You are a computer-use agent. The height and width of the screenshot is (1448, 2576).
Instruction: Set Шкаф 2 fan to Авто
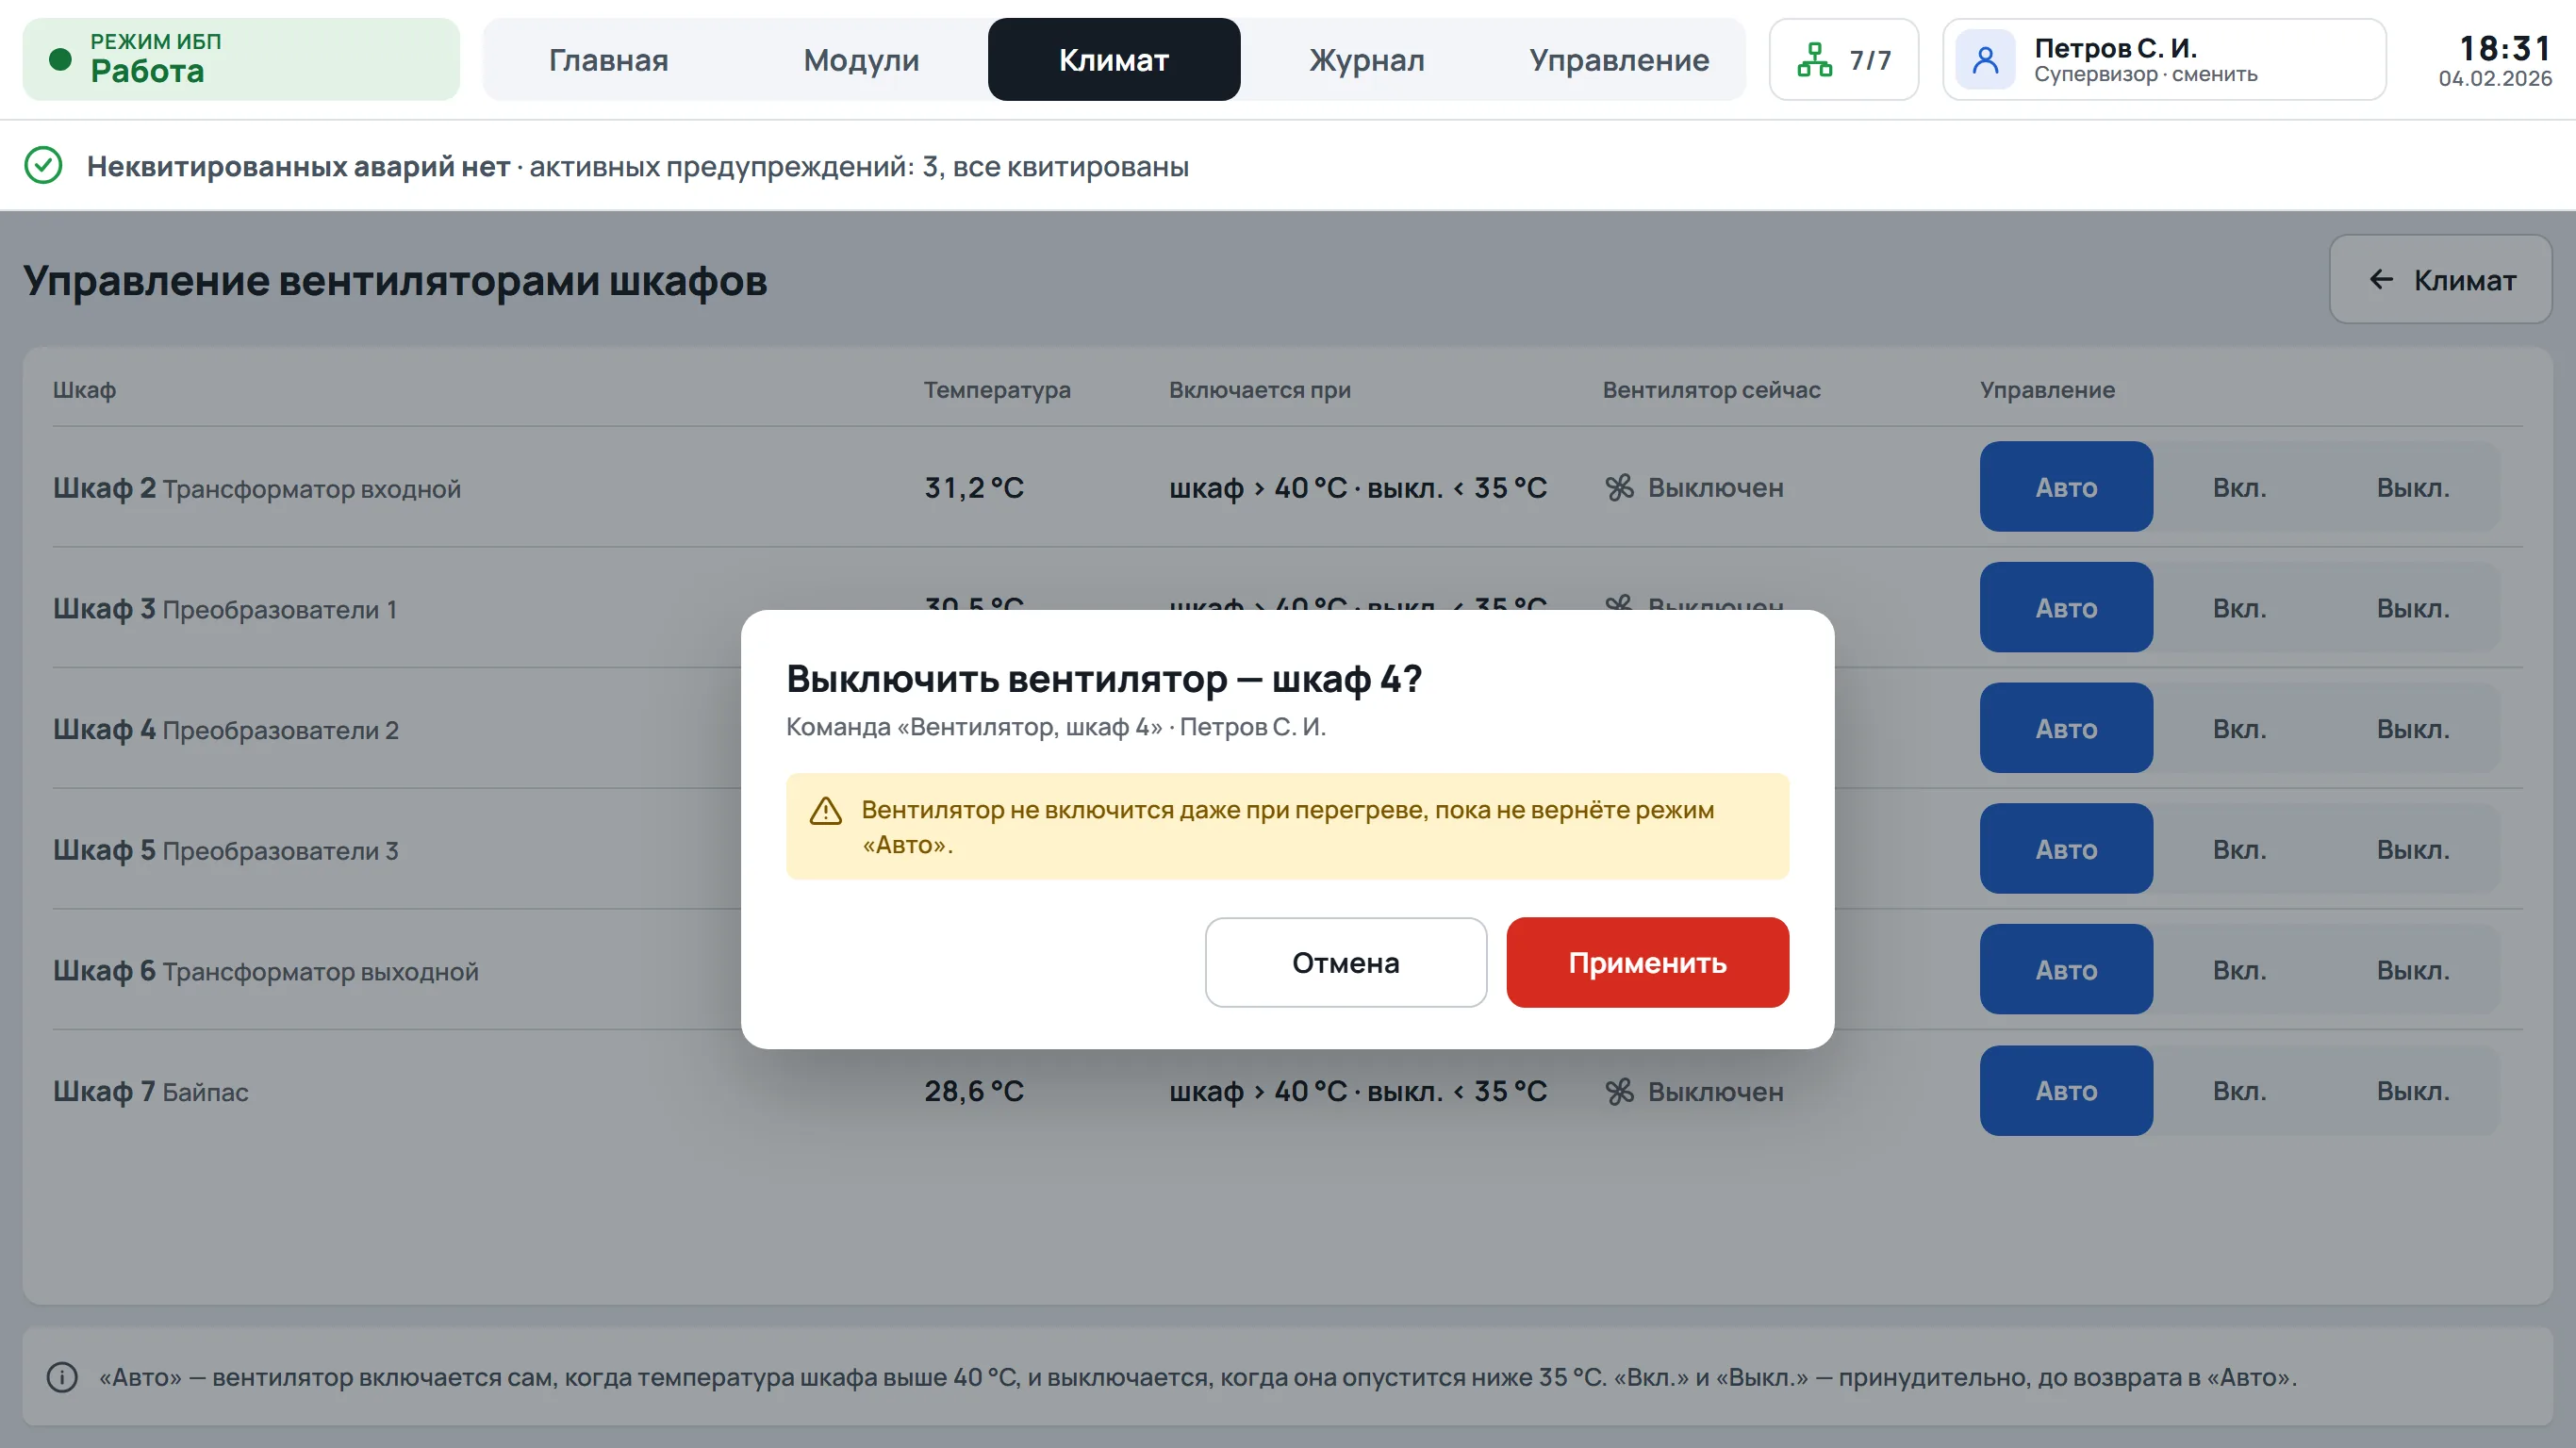pyautogui.click(x=2066, y=486)
